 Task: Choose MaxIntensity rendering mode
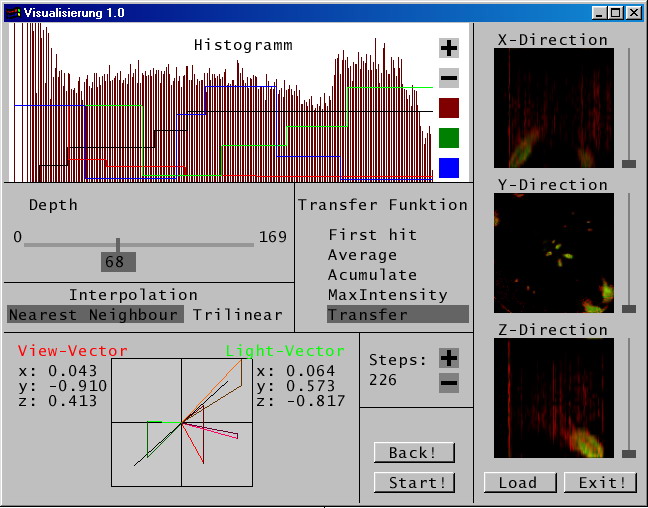[x=388, y=295]
